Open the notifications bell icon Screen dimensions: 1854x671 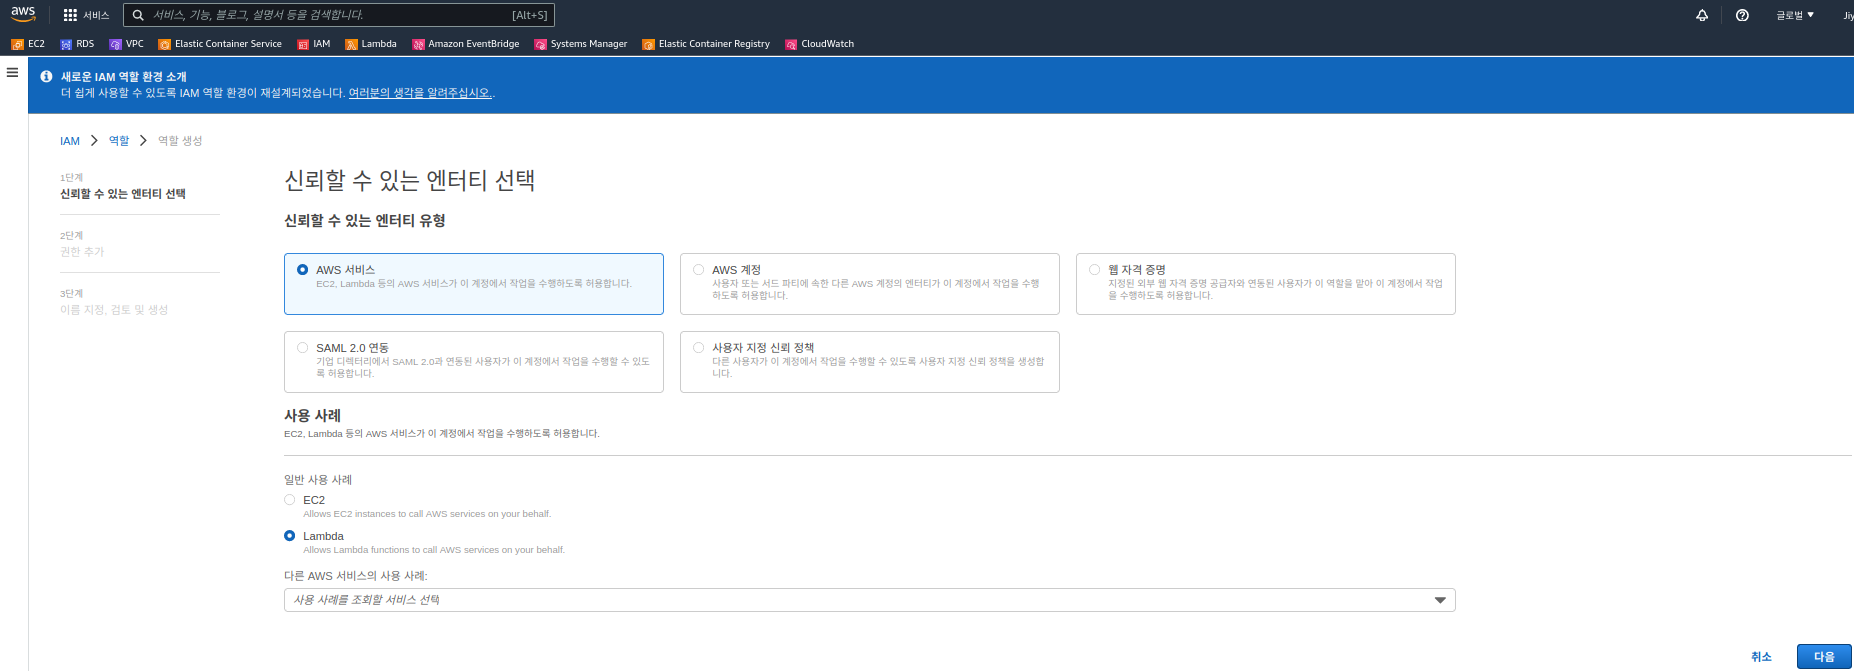pos(1702,15)
